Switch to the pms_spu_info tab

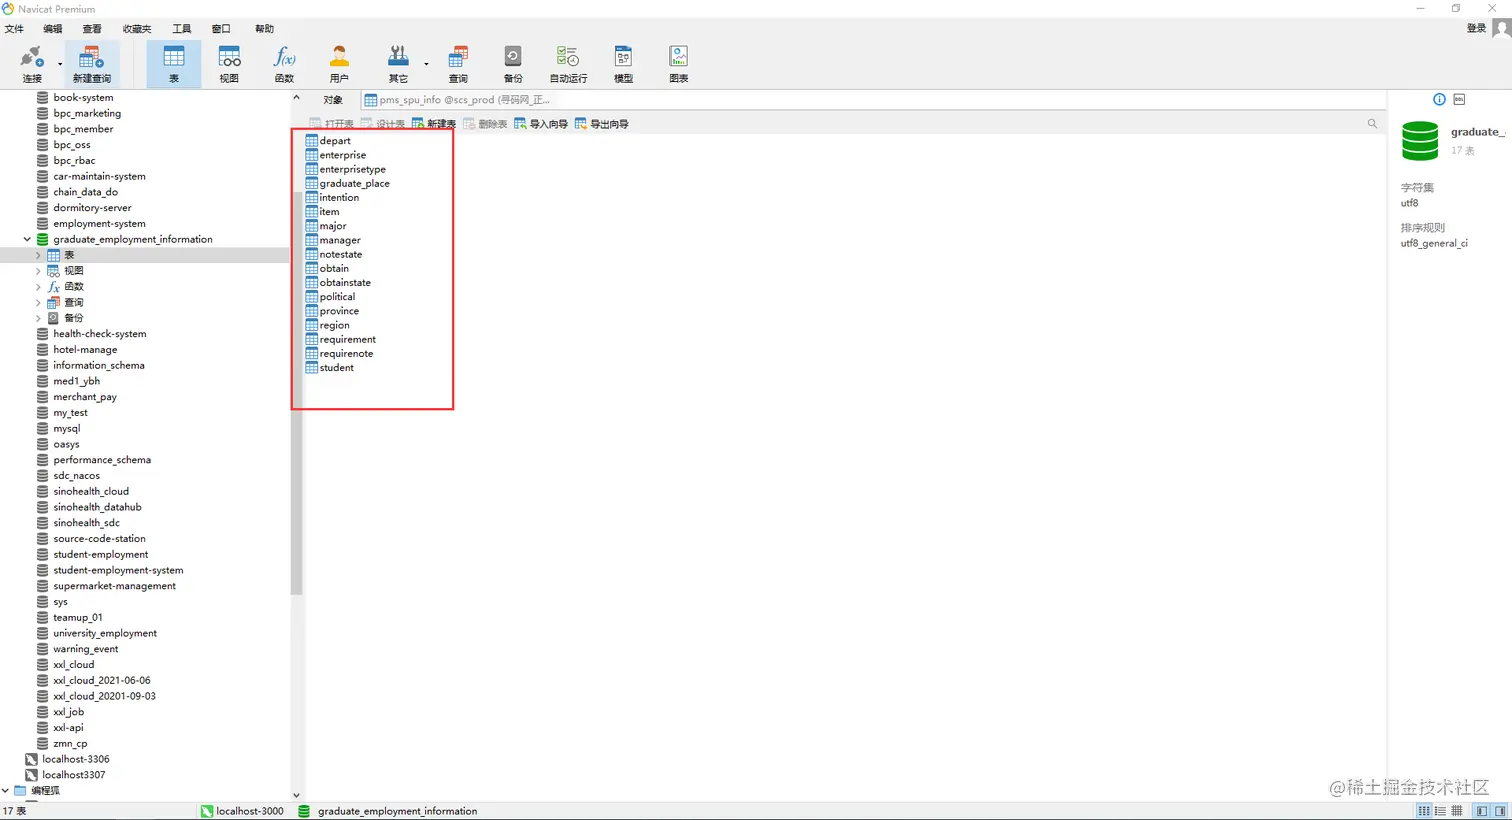coord(457,100)
